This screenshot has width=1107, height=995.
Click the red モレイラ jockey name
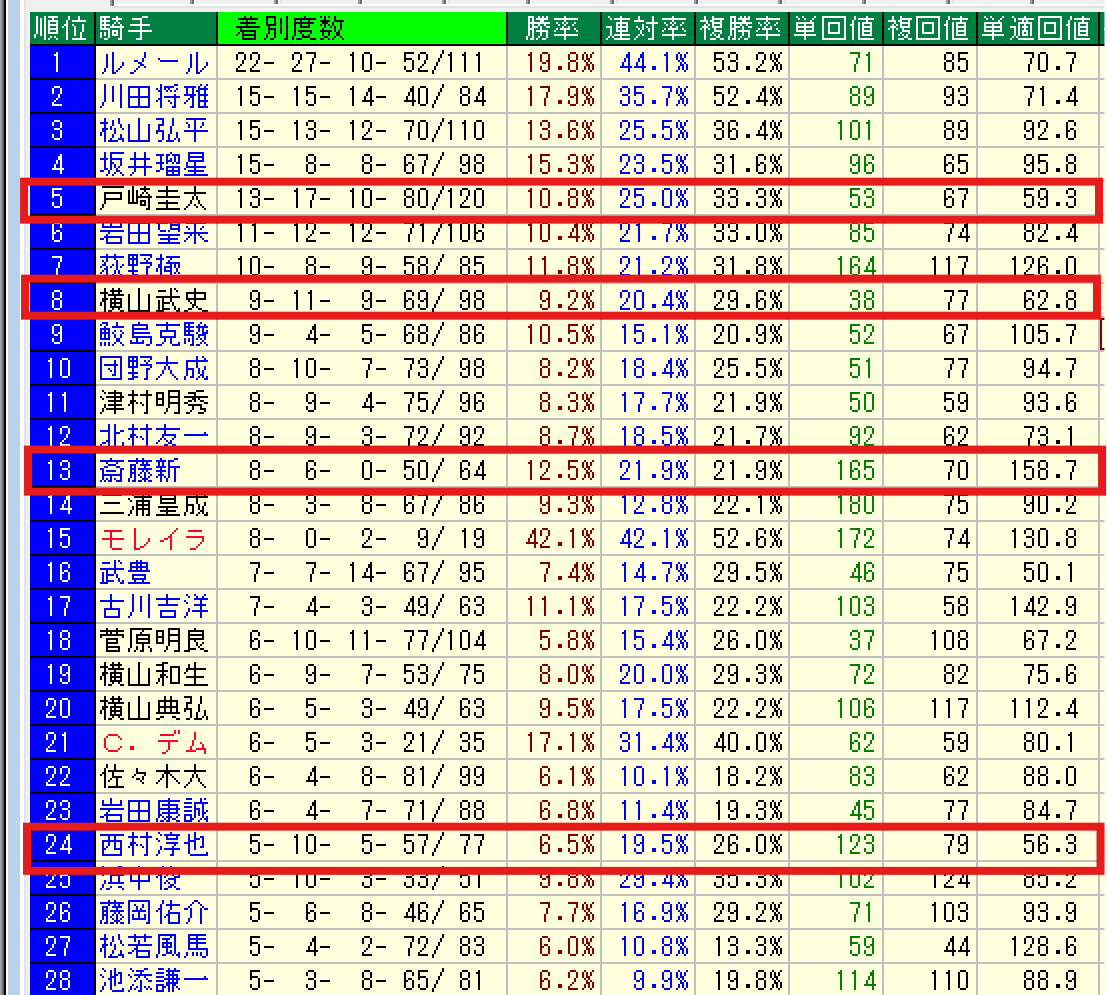[154, 539]
